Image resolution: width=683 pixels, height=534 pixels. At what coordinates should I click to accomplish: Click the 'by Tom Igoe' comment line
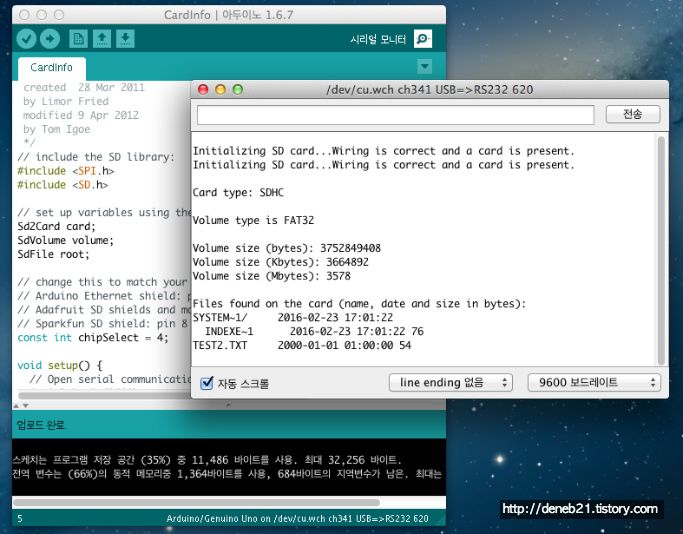tap(57, 129)
